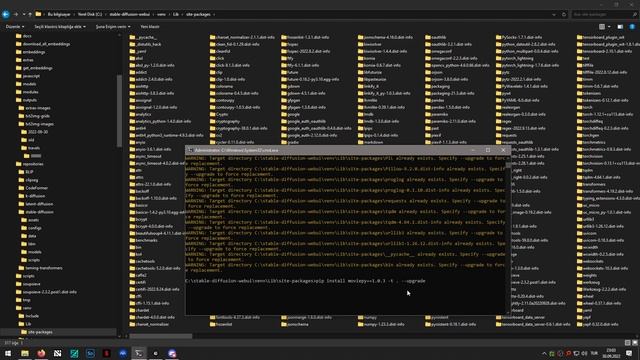This screenshot has width=640, height=360.
Task: Select the 'colorama' folder icon
Action: pyautogui.click(x=213, y=86)
